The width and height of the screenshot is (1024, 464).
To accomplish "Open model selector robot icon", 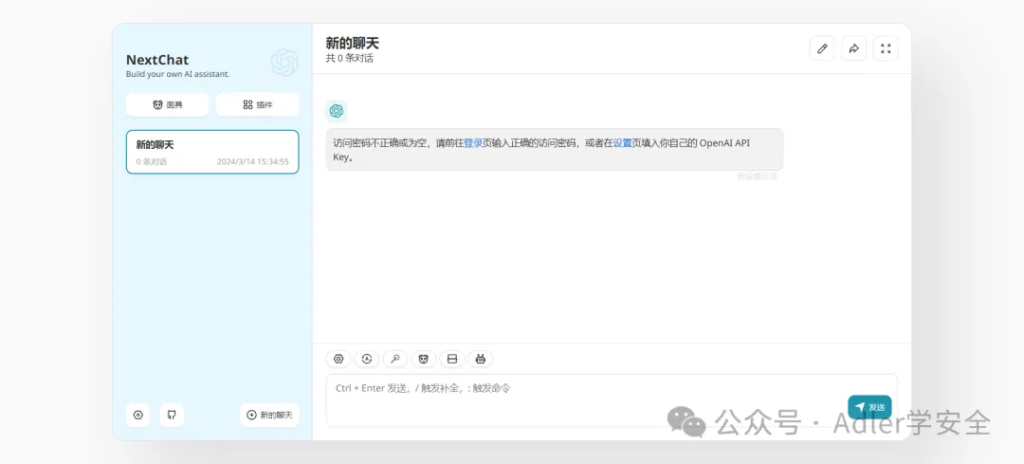I will coord(481,359).
